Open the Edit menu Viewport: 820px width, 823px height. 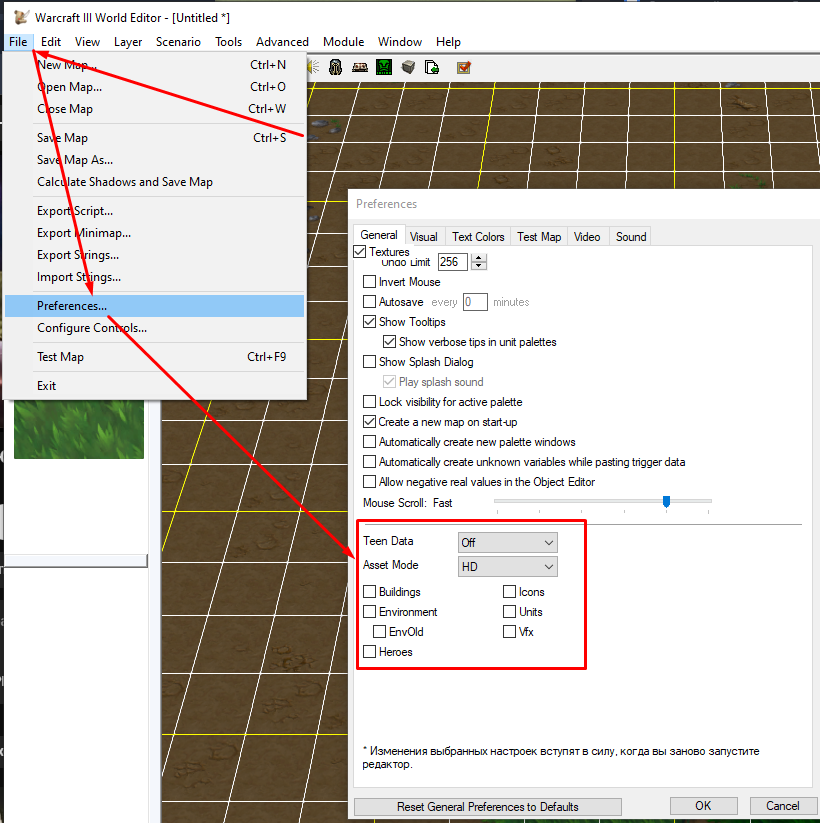[51, 41]
